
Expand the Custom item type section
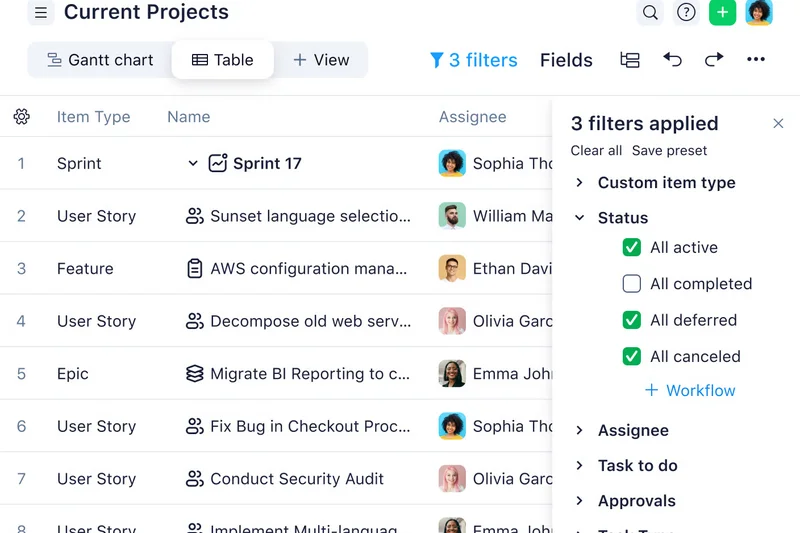tap(580, 183)
